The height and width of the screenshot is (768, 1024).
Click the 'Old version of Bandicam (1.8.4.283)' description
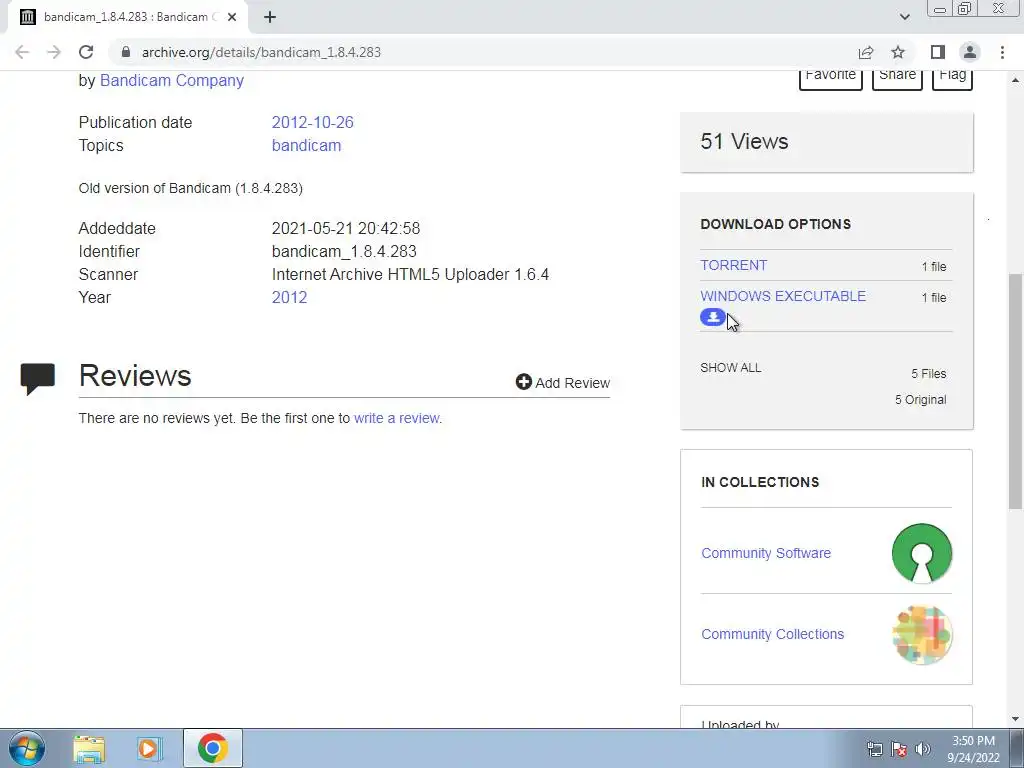pyautogui.click(x=191, y=188)
